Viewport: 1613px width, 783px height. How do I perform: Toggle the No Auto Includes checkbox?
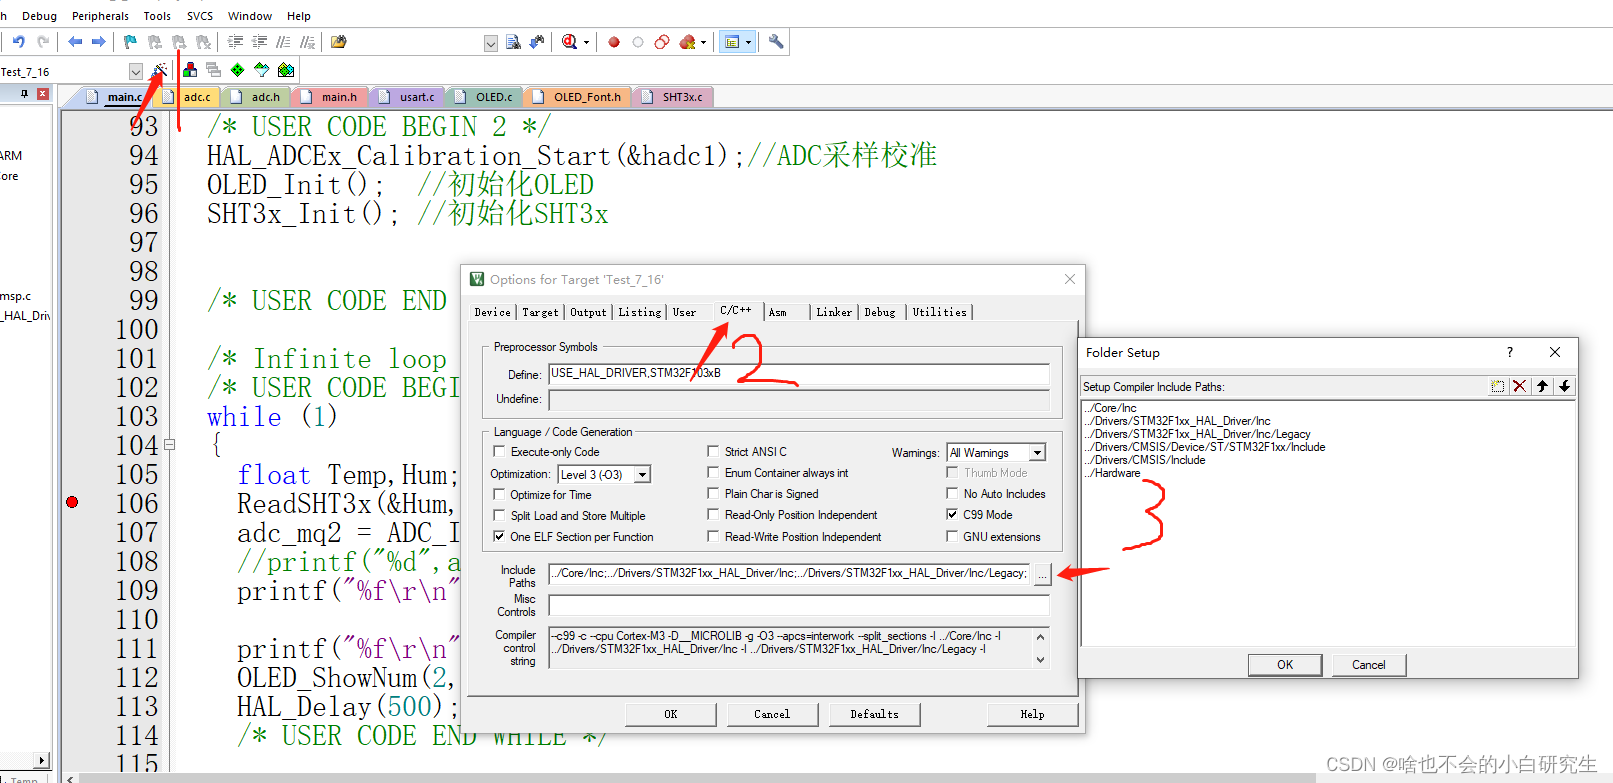(952, 493)
